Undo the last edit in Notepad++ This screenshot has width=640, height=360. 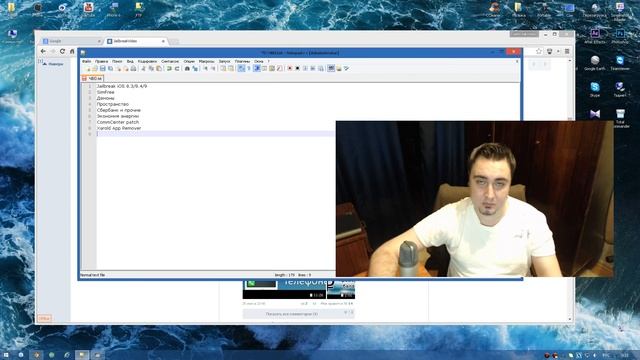[x=169, y=69]
